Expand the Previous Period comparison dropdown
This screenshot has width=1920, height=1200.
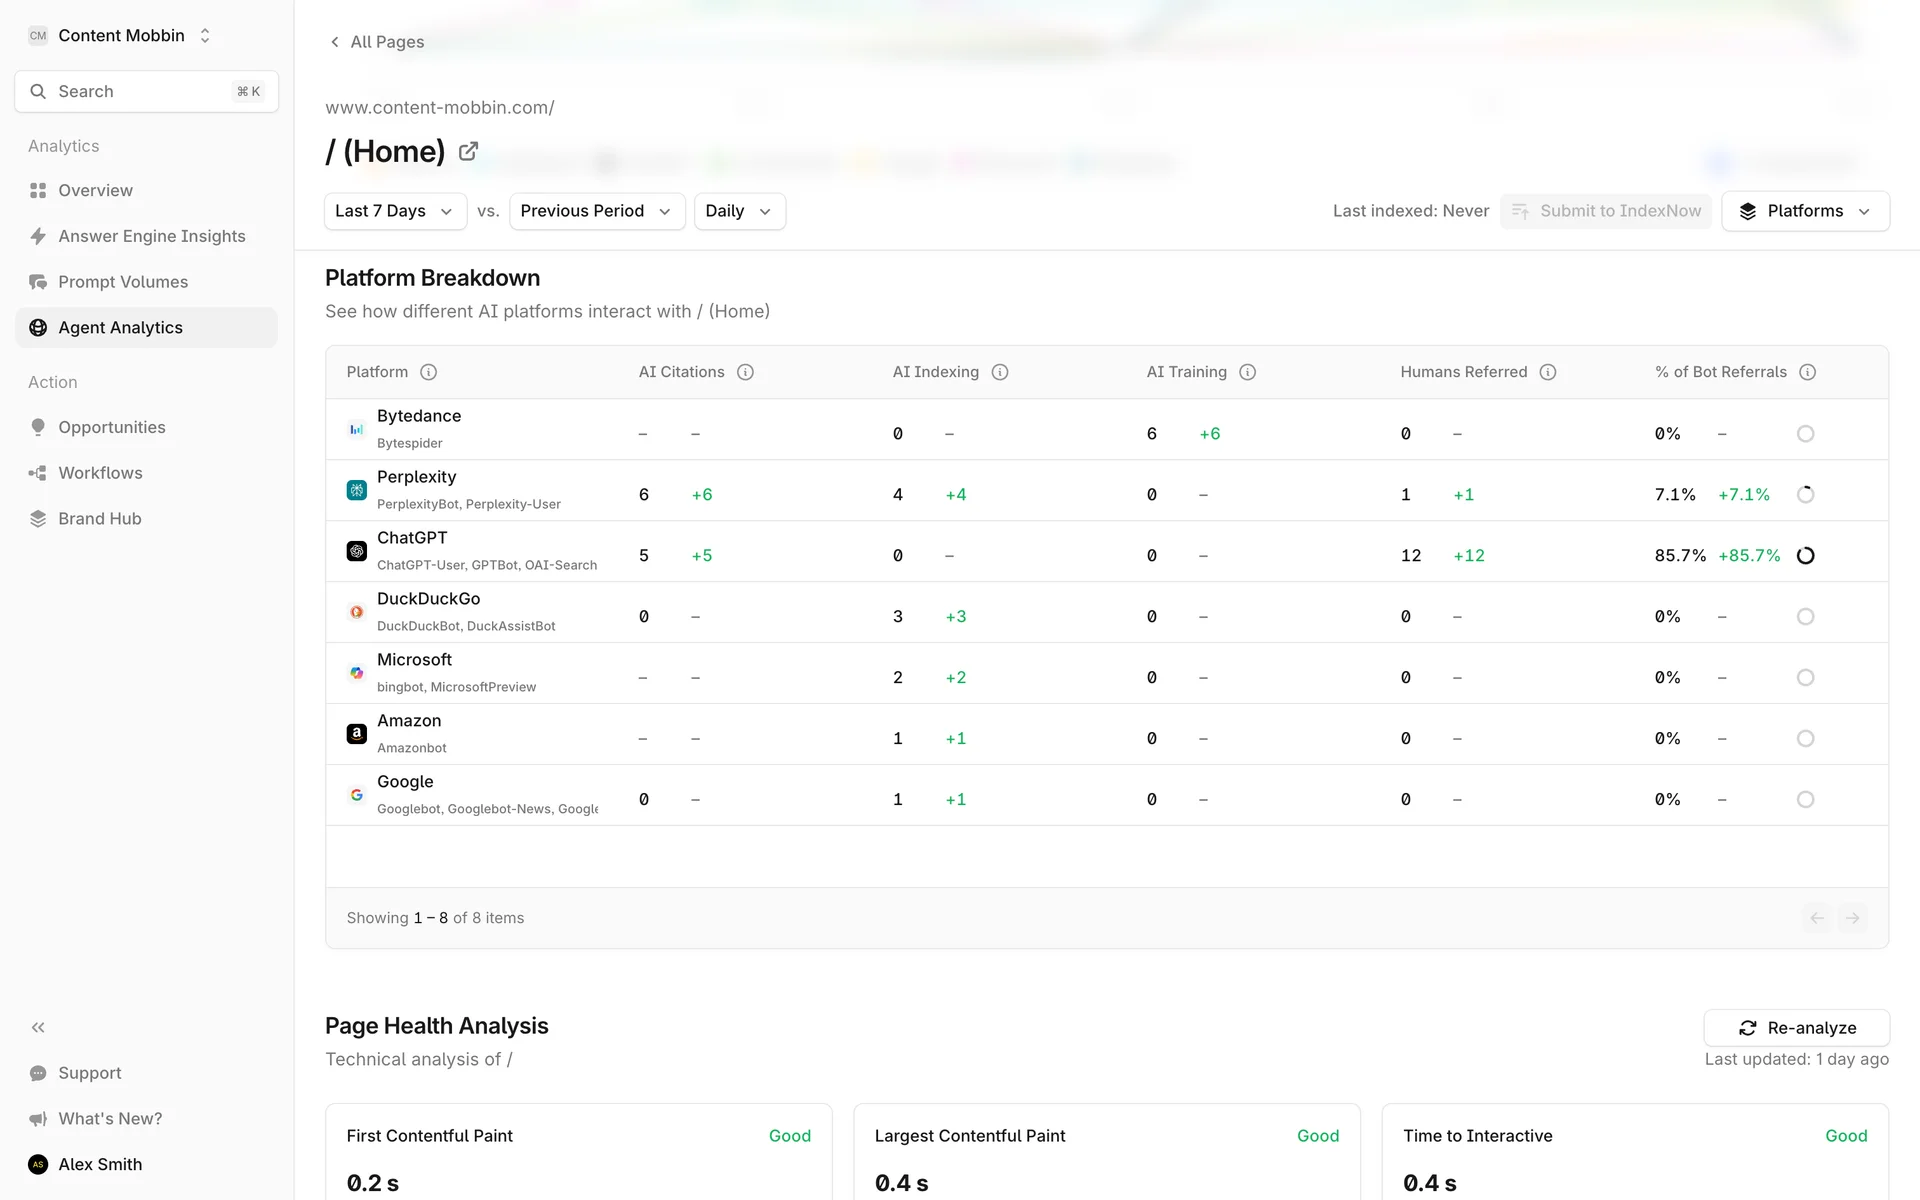coord(596,211)
